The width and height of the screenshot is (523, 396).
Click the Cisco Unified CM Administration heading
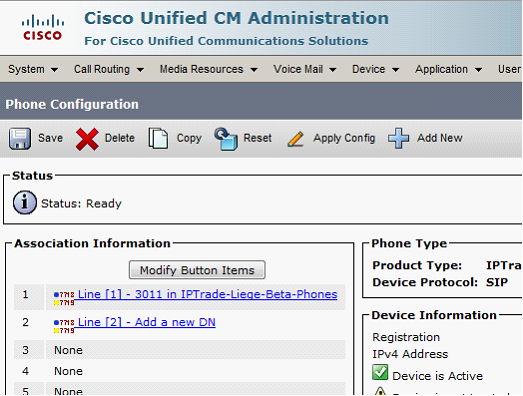tap(236, 18)
